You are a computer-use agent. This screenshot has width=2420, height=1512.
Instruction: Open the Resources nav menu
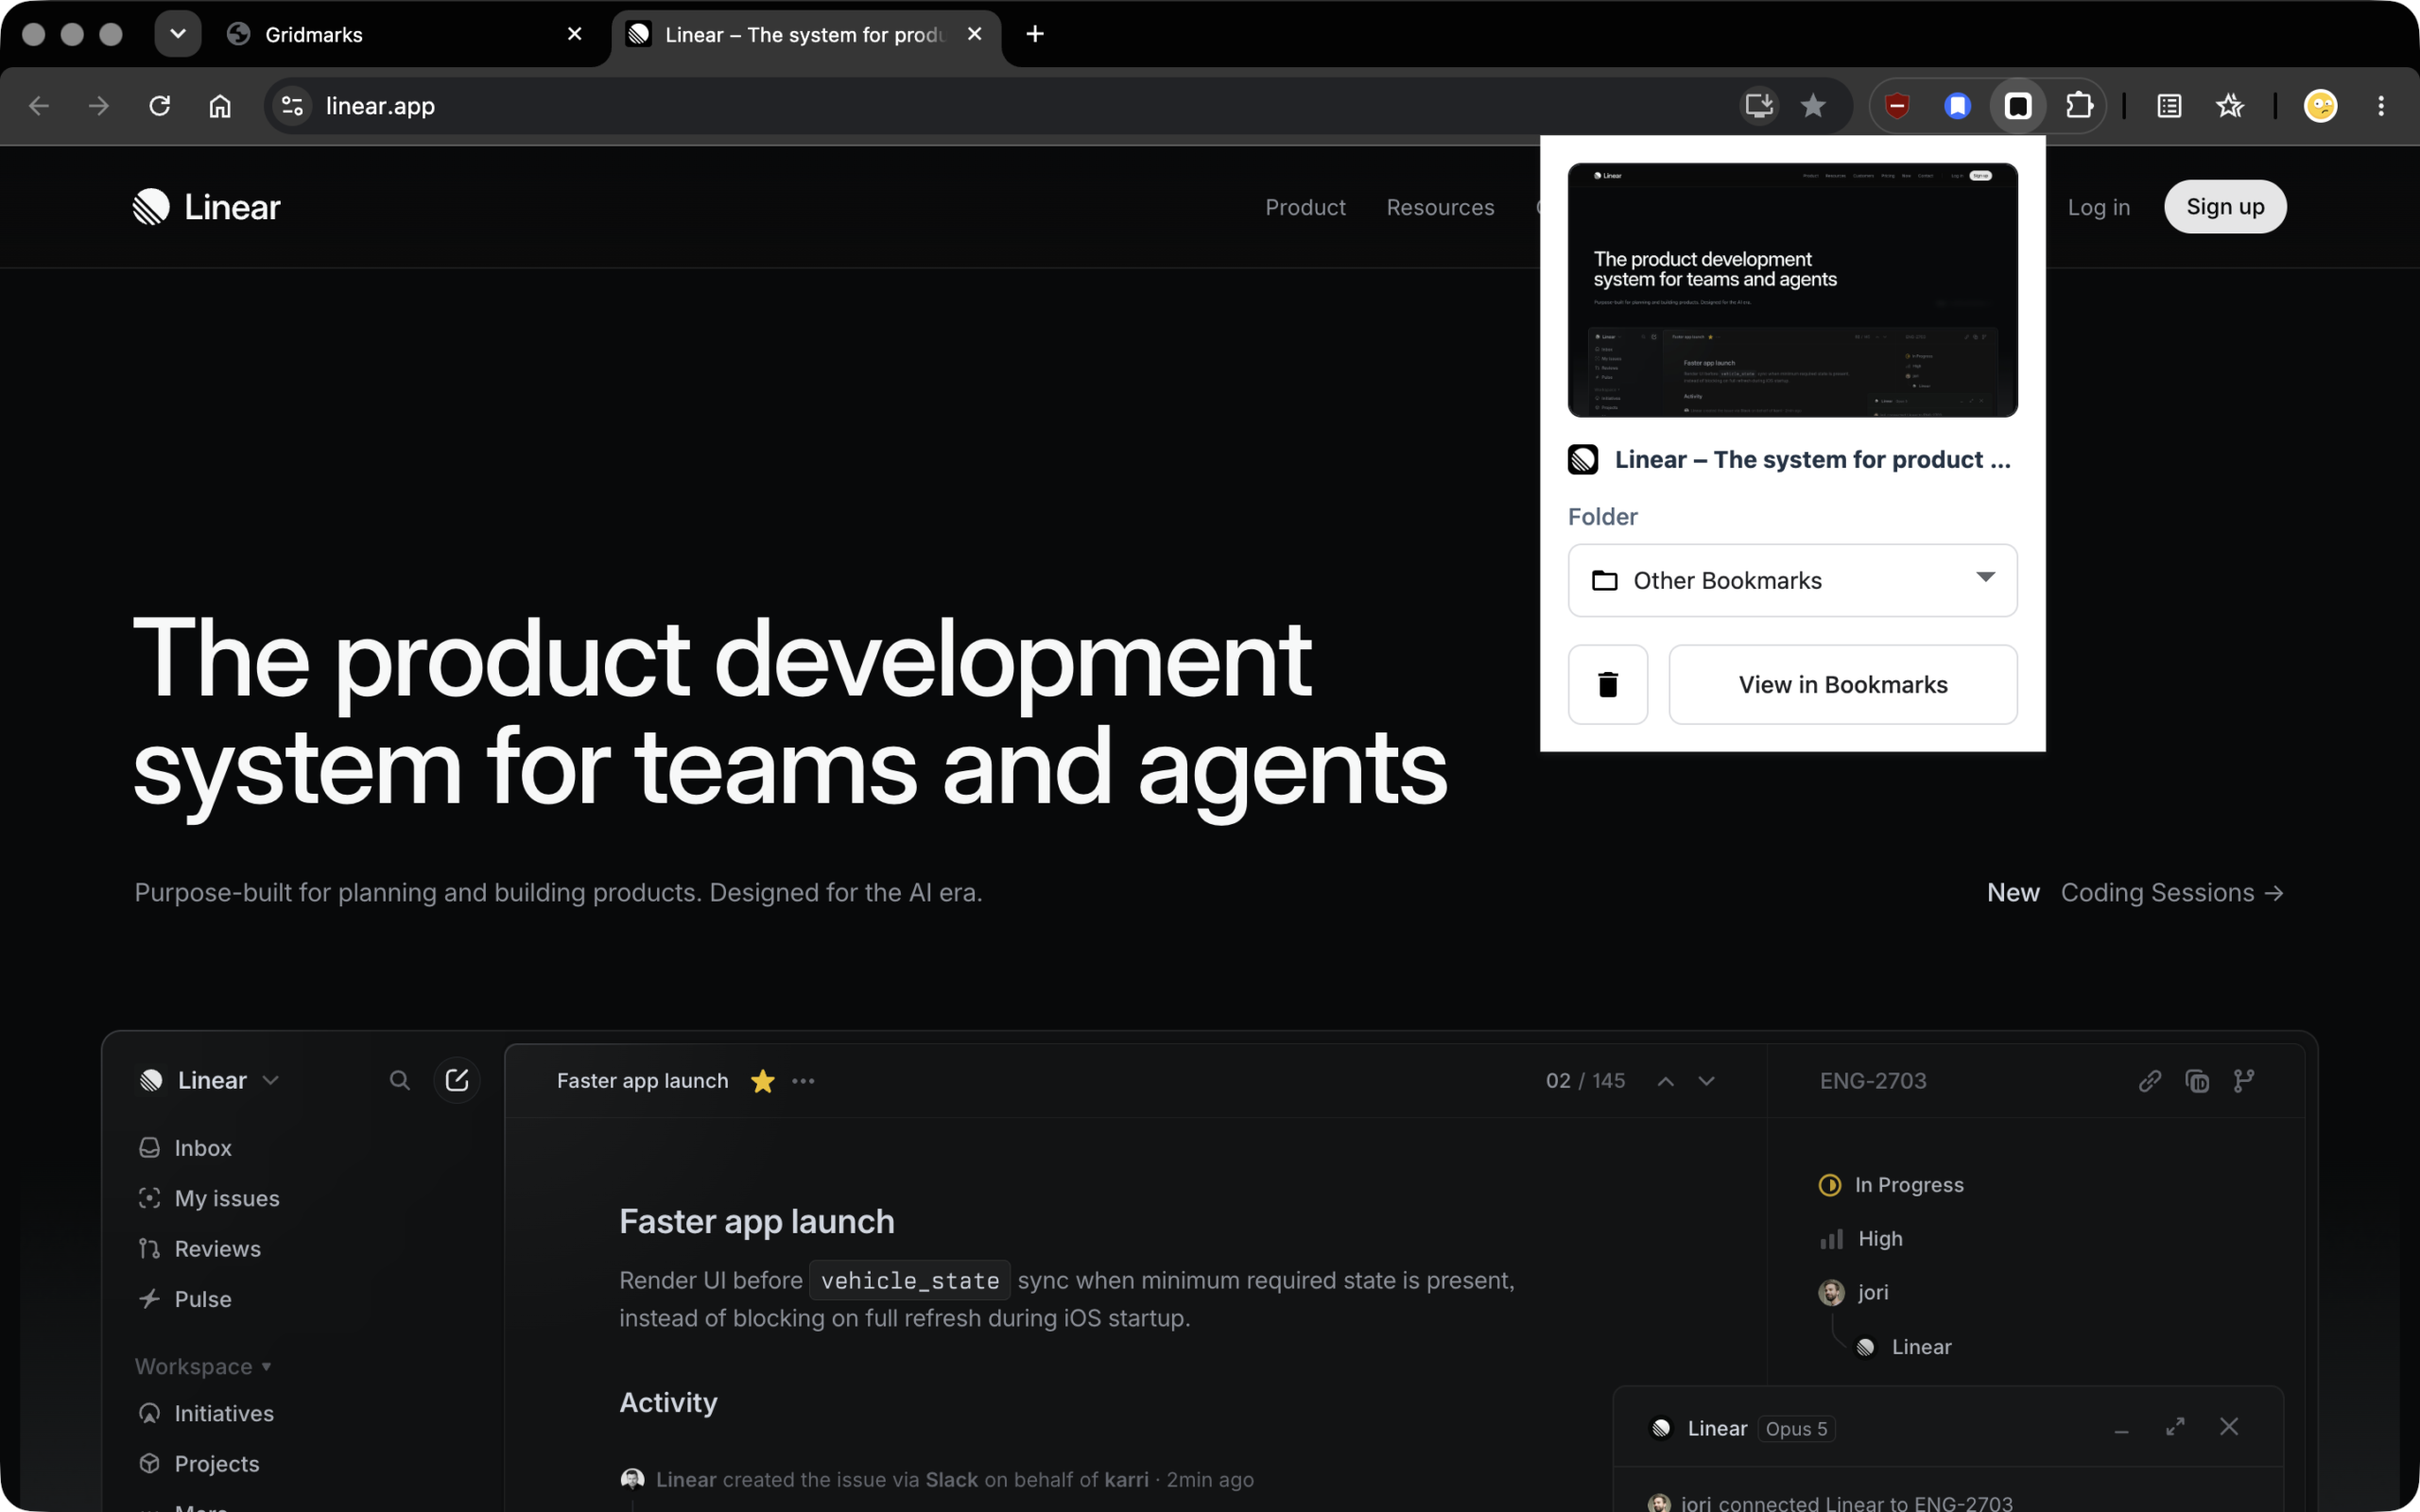(1440, 207)
